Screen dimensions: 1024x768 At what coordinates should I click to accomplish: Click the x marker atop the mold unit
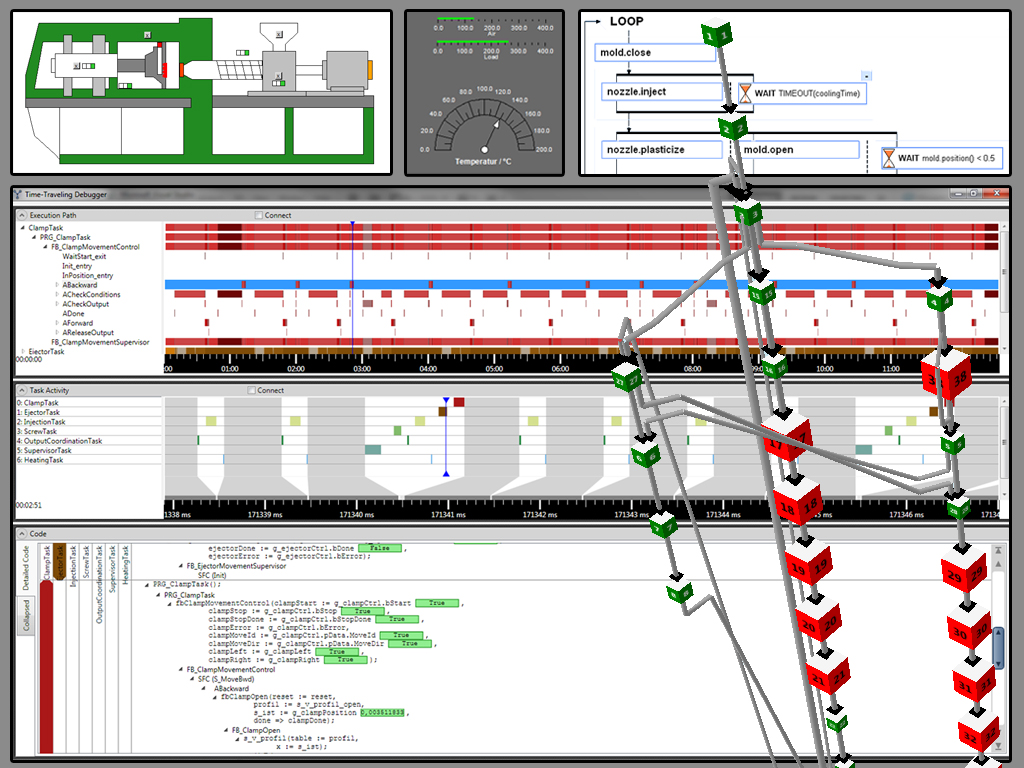coord(148,35)
